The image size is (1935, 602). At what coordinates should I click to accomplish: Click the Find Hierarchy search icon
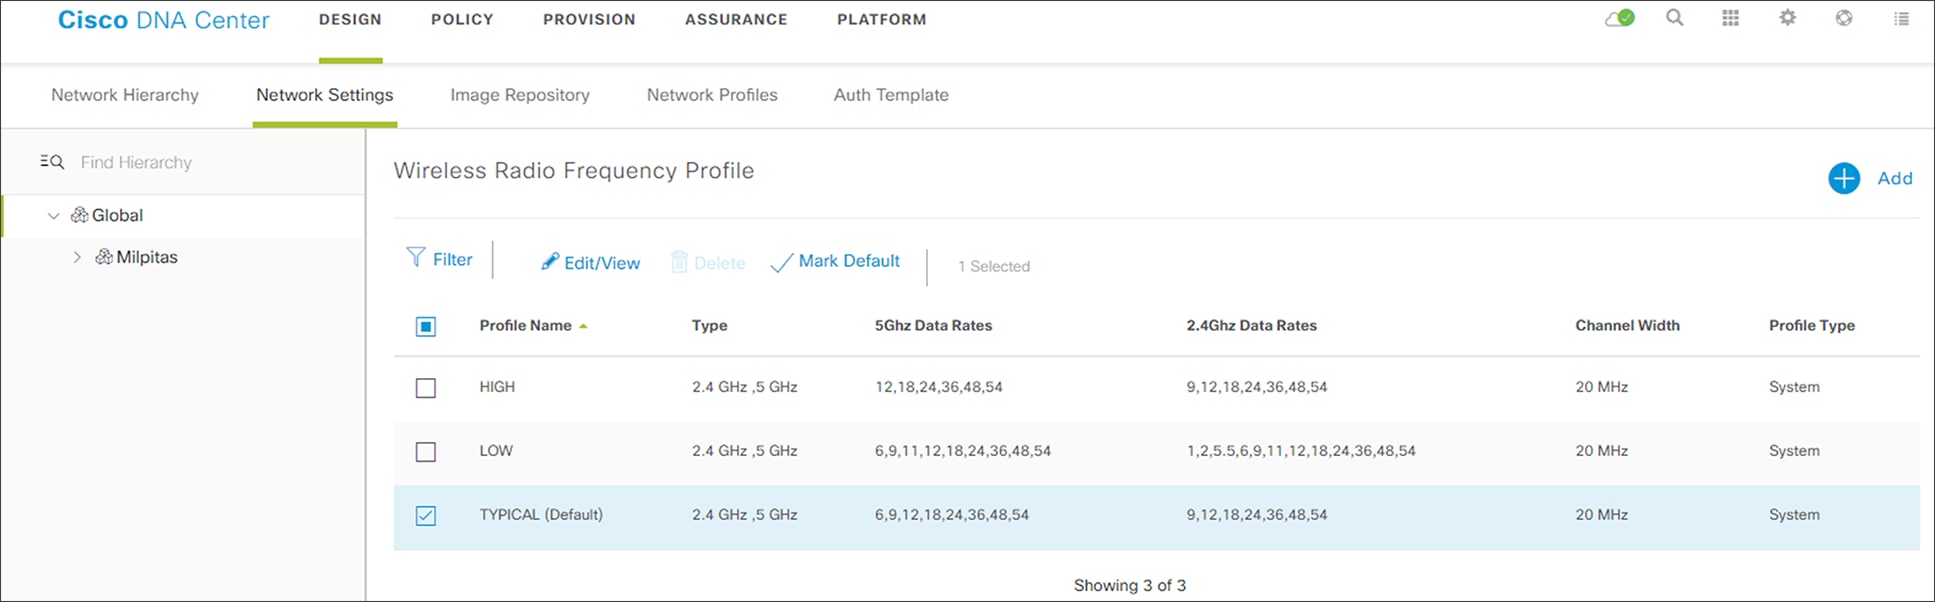click(x=52, y=162)
